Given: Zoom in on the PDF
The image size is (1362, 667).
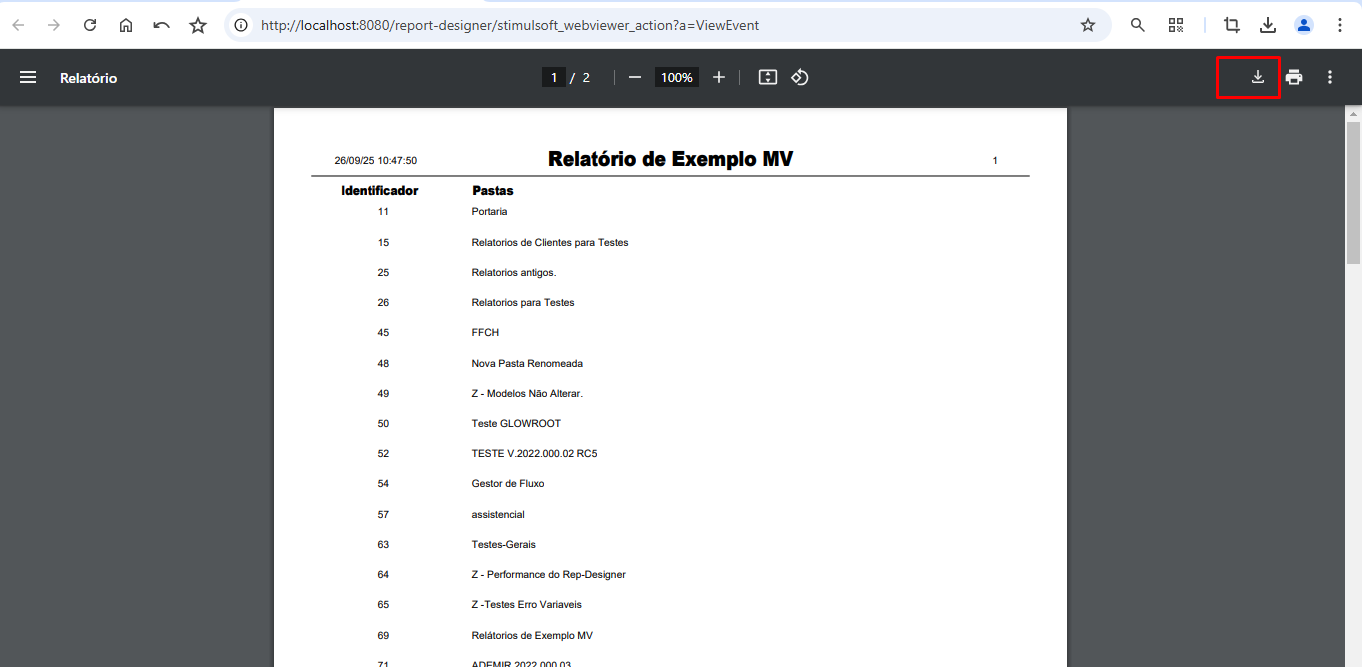Looking at the screenshot, I should tap(718, 77).
